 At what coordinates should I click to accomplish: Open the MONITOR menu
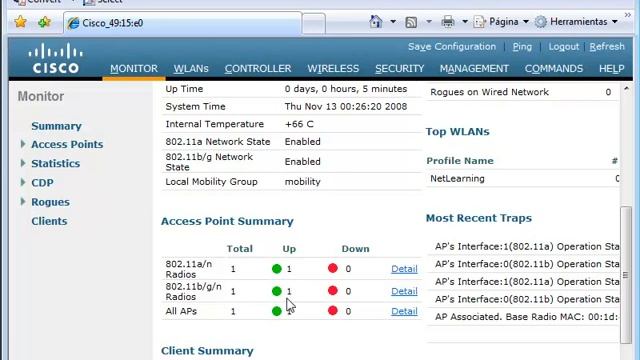[134, 69]
